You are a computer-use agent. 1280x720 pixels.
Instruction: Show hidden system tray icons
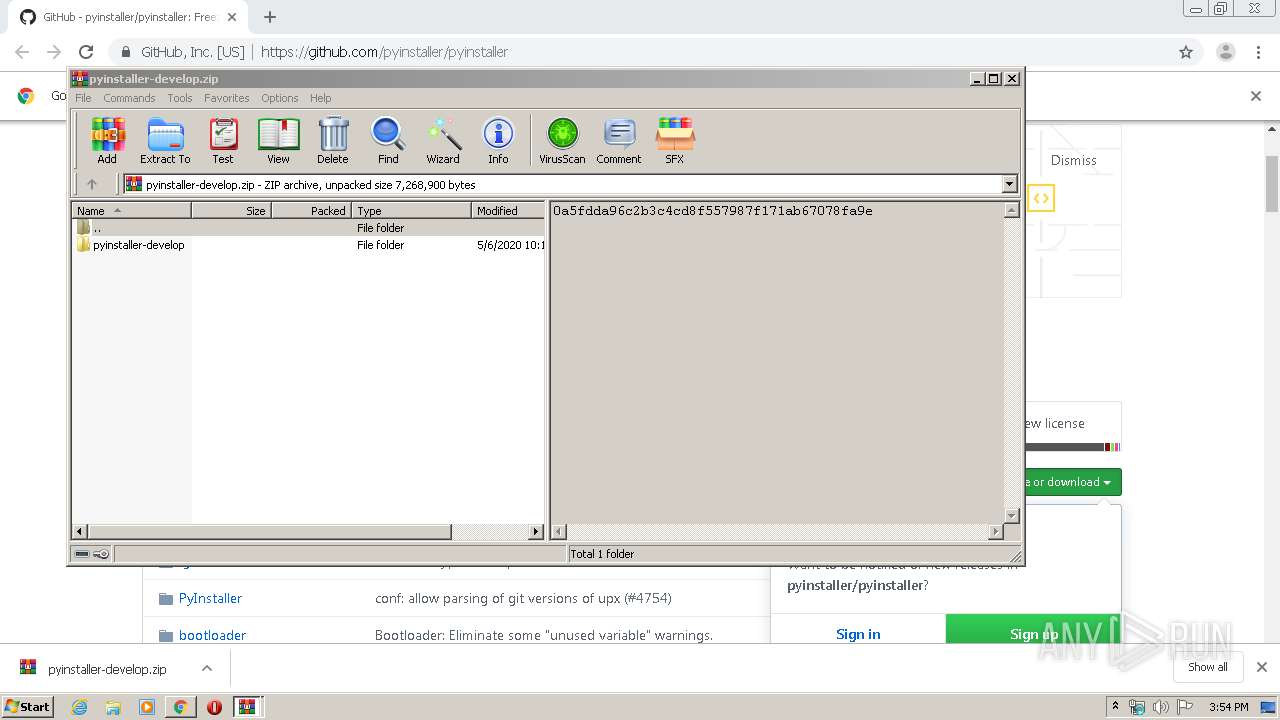tap(1116, 707)
